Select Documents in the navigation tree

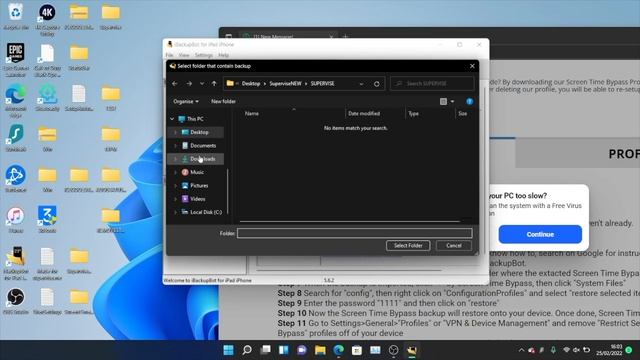tap(202, 146)
